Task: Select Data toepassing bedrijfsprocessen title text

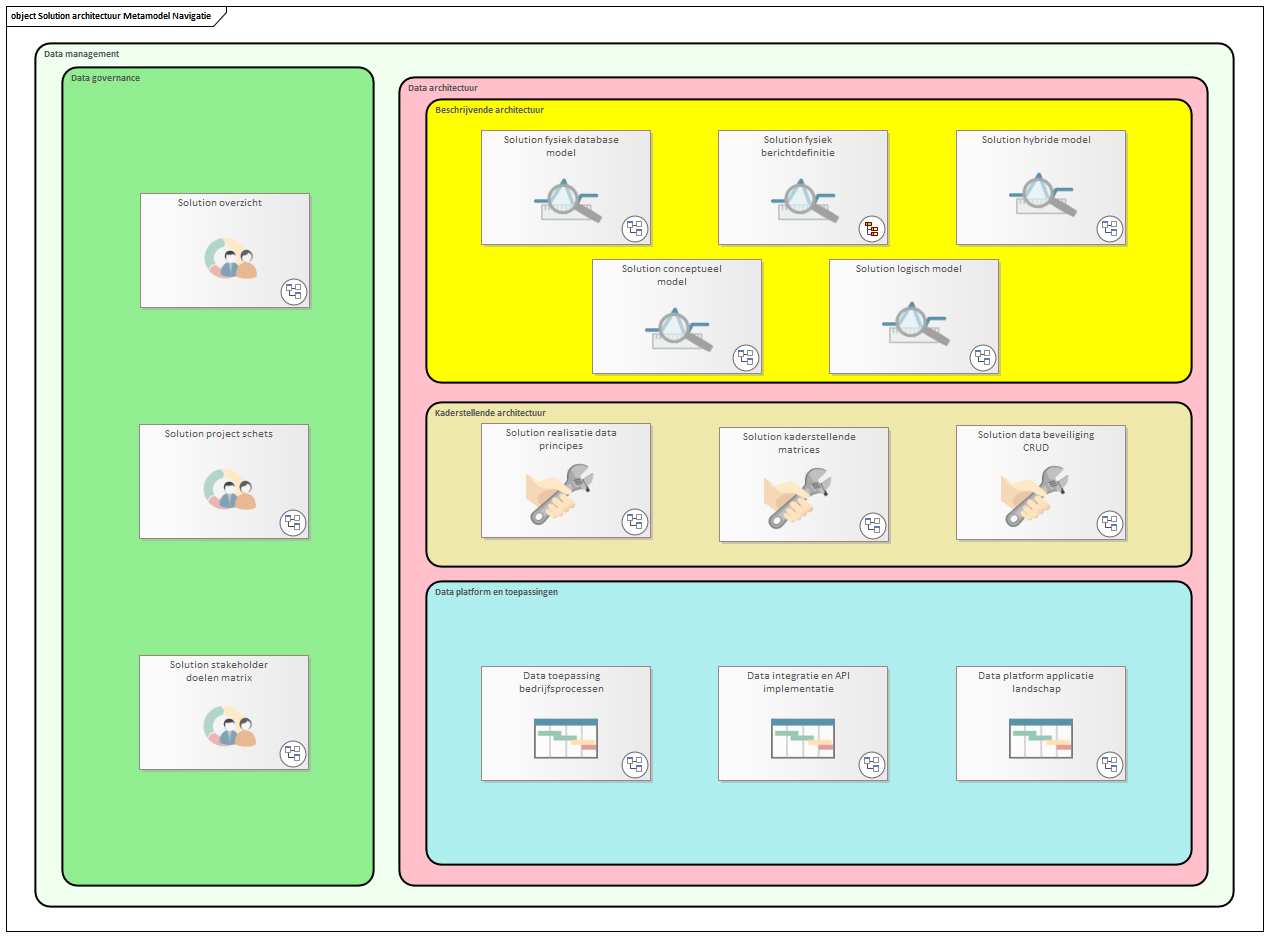Action: point(561,682)
